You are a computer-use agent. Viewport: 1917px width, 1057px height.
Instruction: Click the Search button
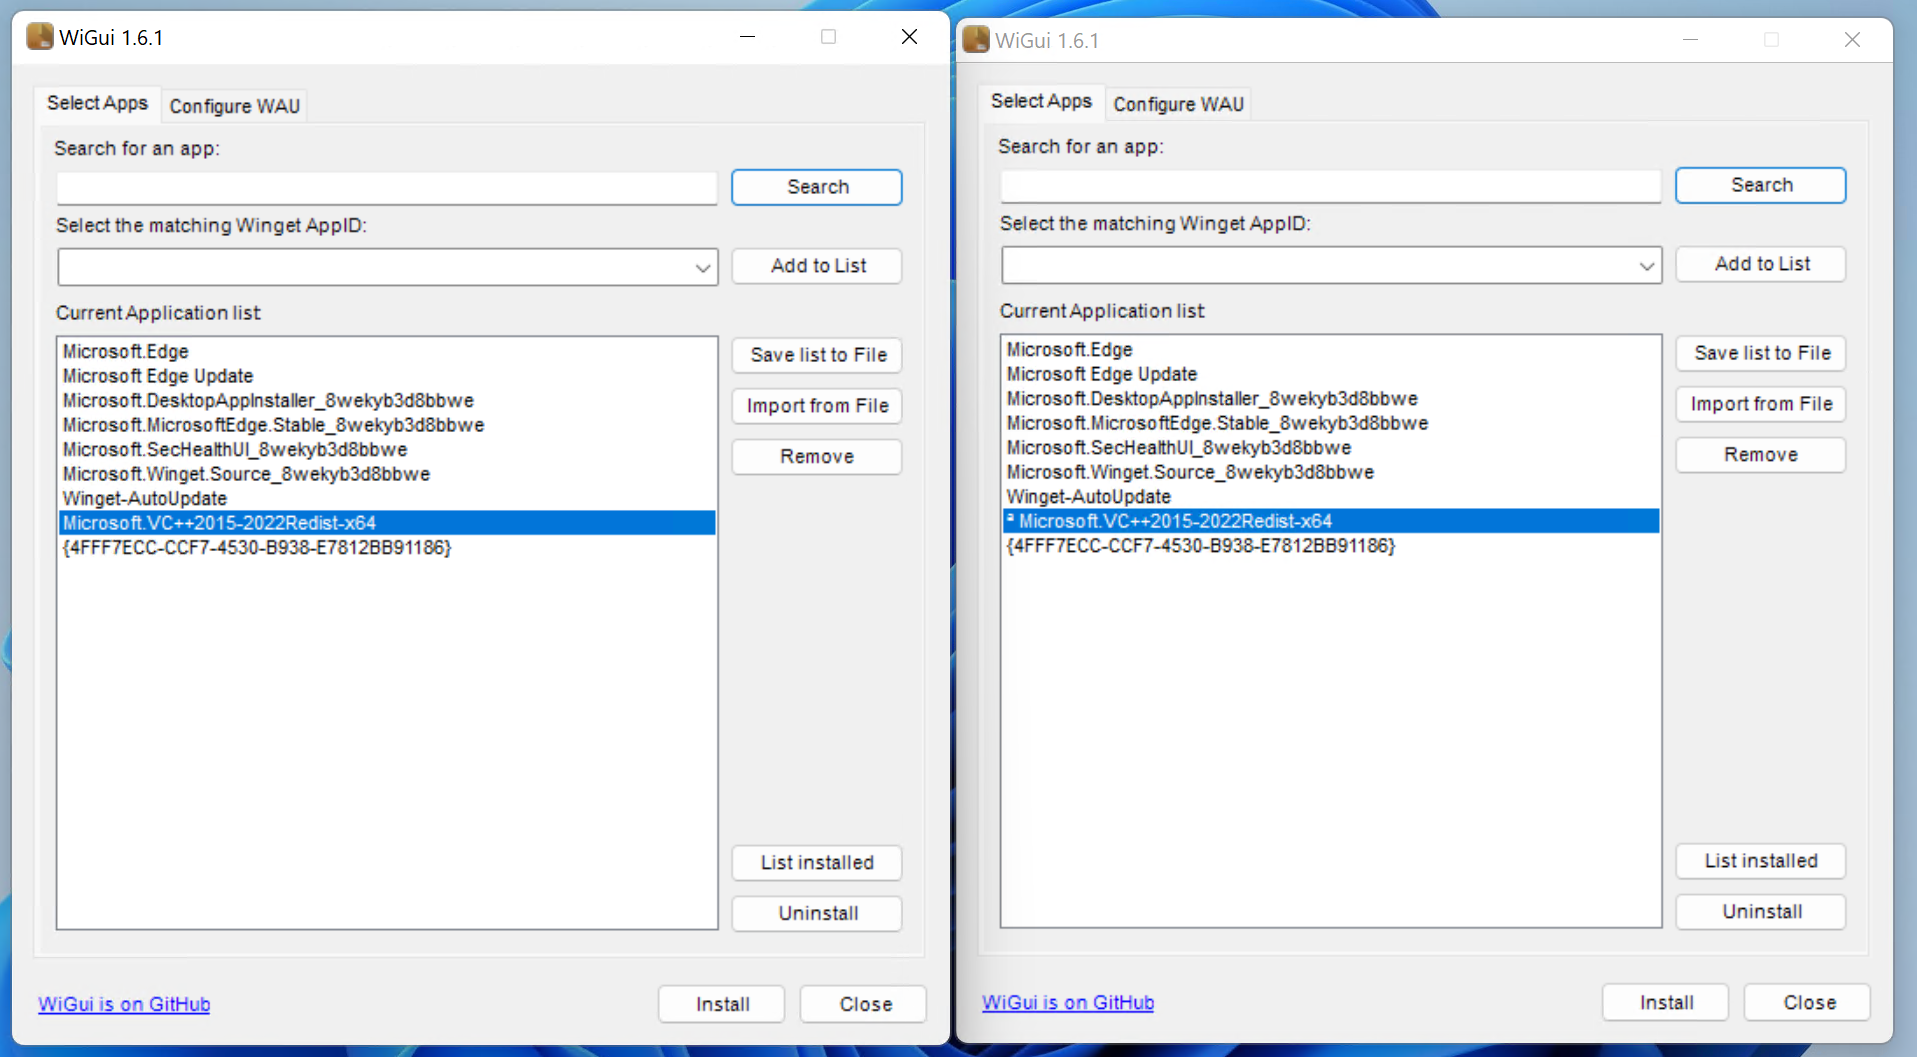(x=816, y=187)
